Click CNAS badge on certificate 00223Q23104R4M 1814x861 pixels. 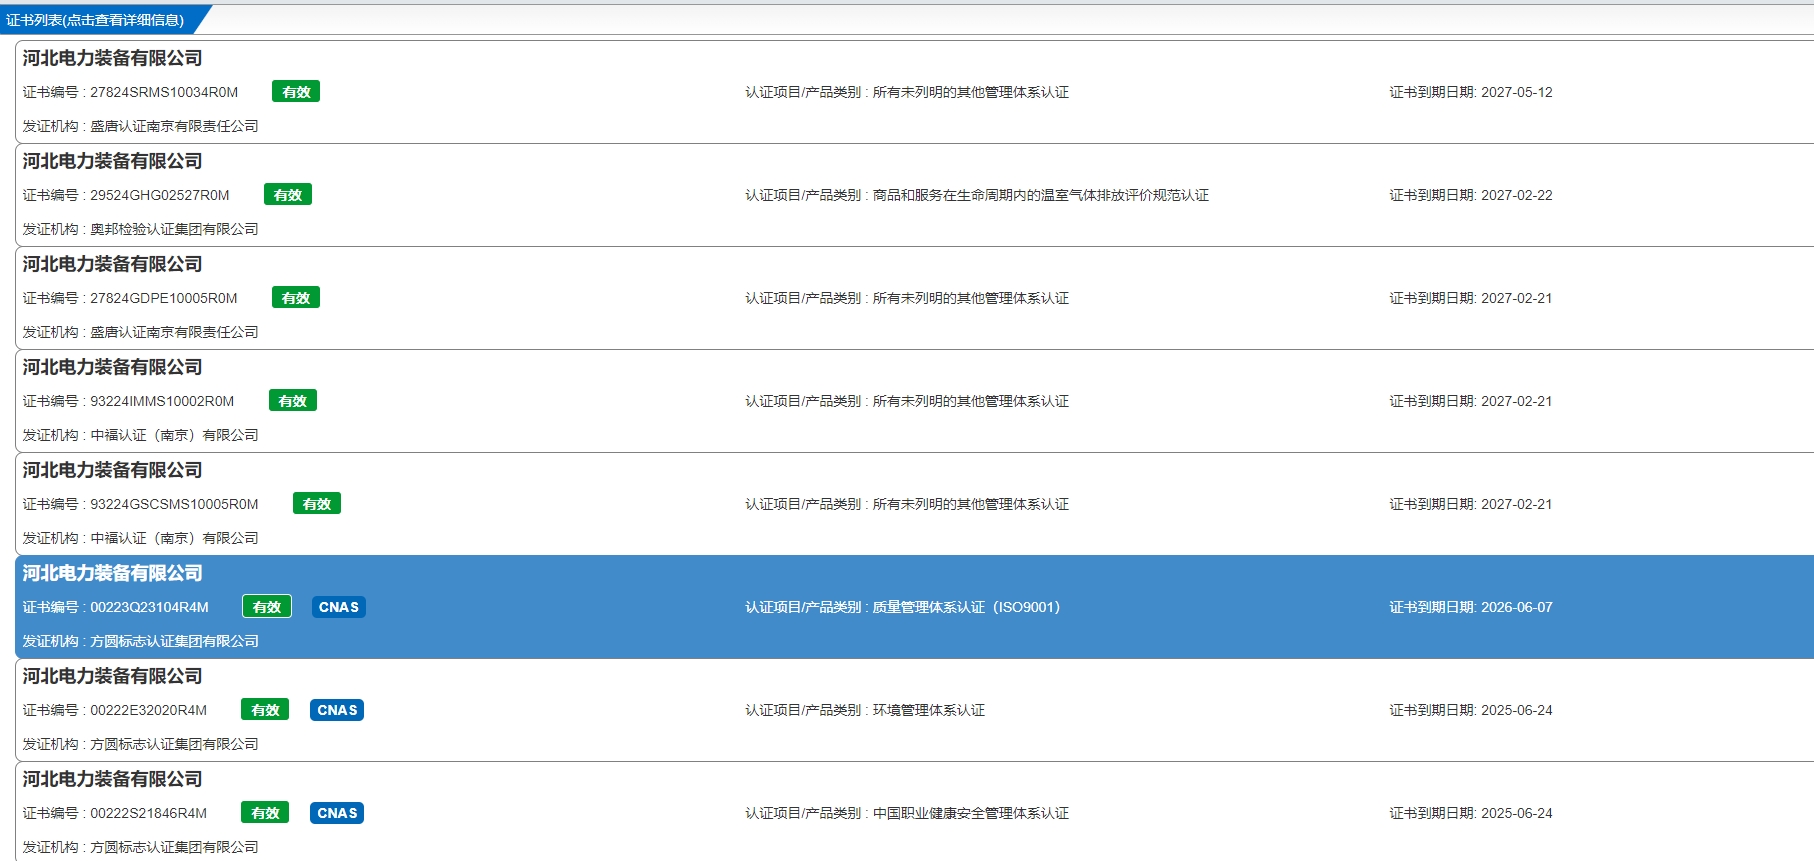click(339, 607)
